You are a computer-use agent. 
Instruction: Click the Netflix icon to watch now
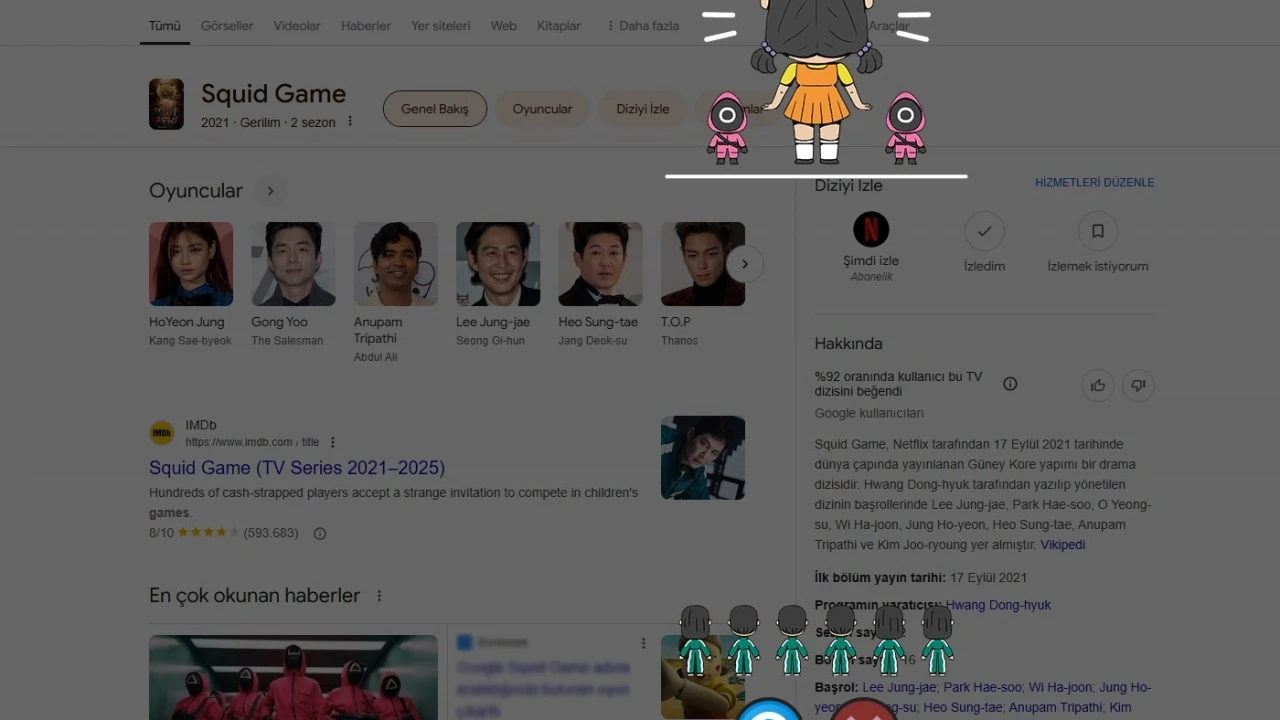870,230
